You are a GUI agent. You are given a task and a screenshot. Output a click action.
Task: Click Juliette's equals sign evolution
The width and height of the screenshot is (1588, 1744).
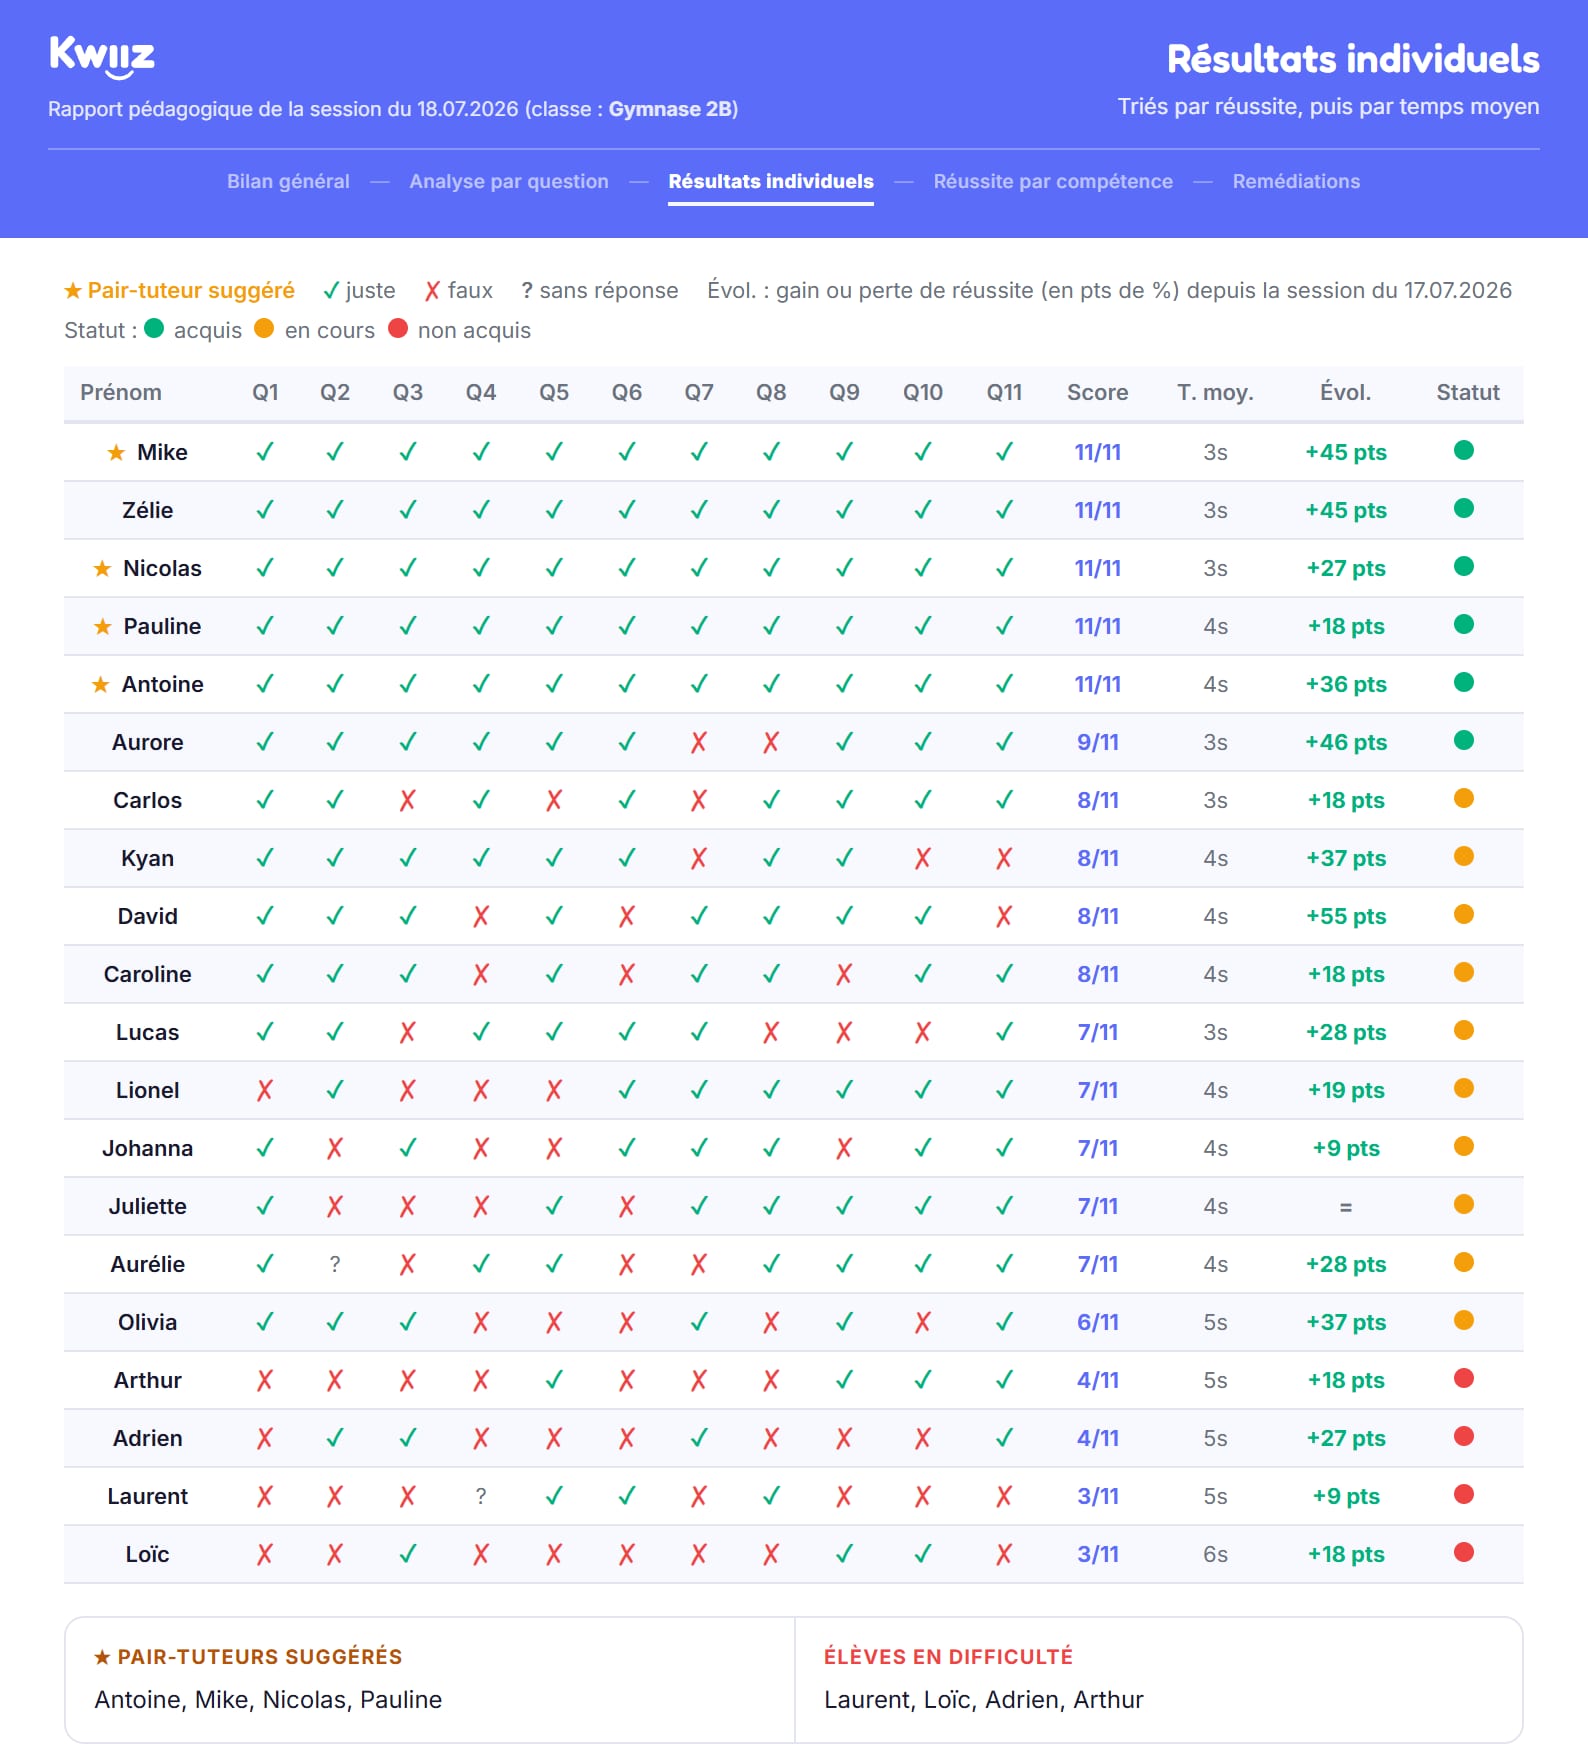click(x=1346, y=1207)
